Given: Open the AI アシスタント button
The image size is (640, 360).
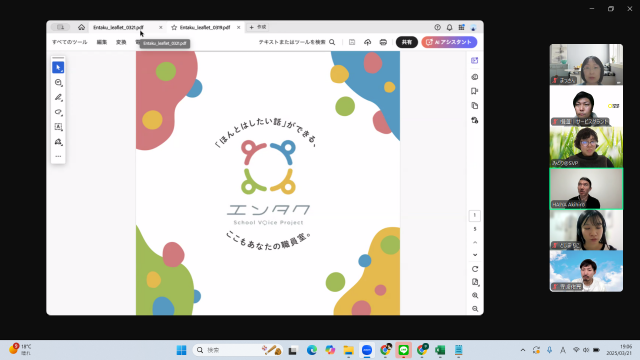Looking at the screenshot, I should click(449, 42).
